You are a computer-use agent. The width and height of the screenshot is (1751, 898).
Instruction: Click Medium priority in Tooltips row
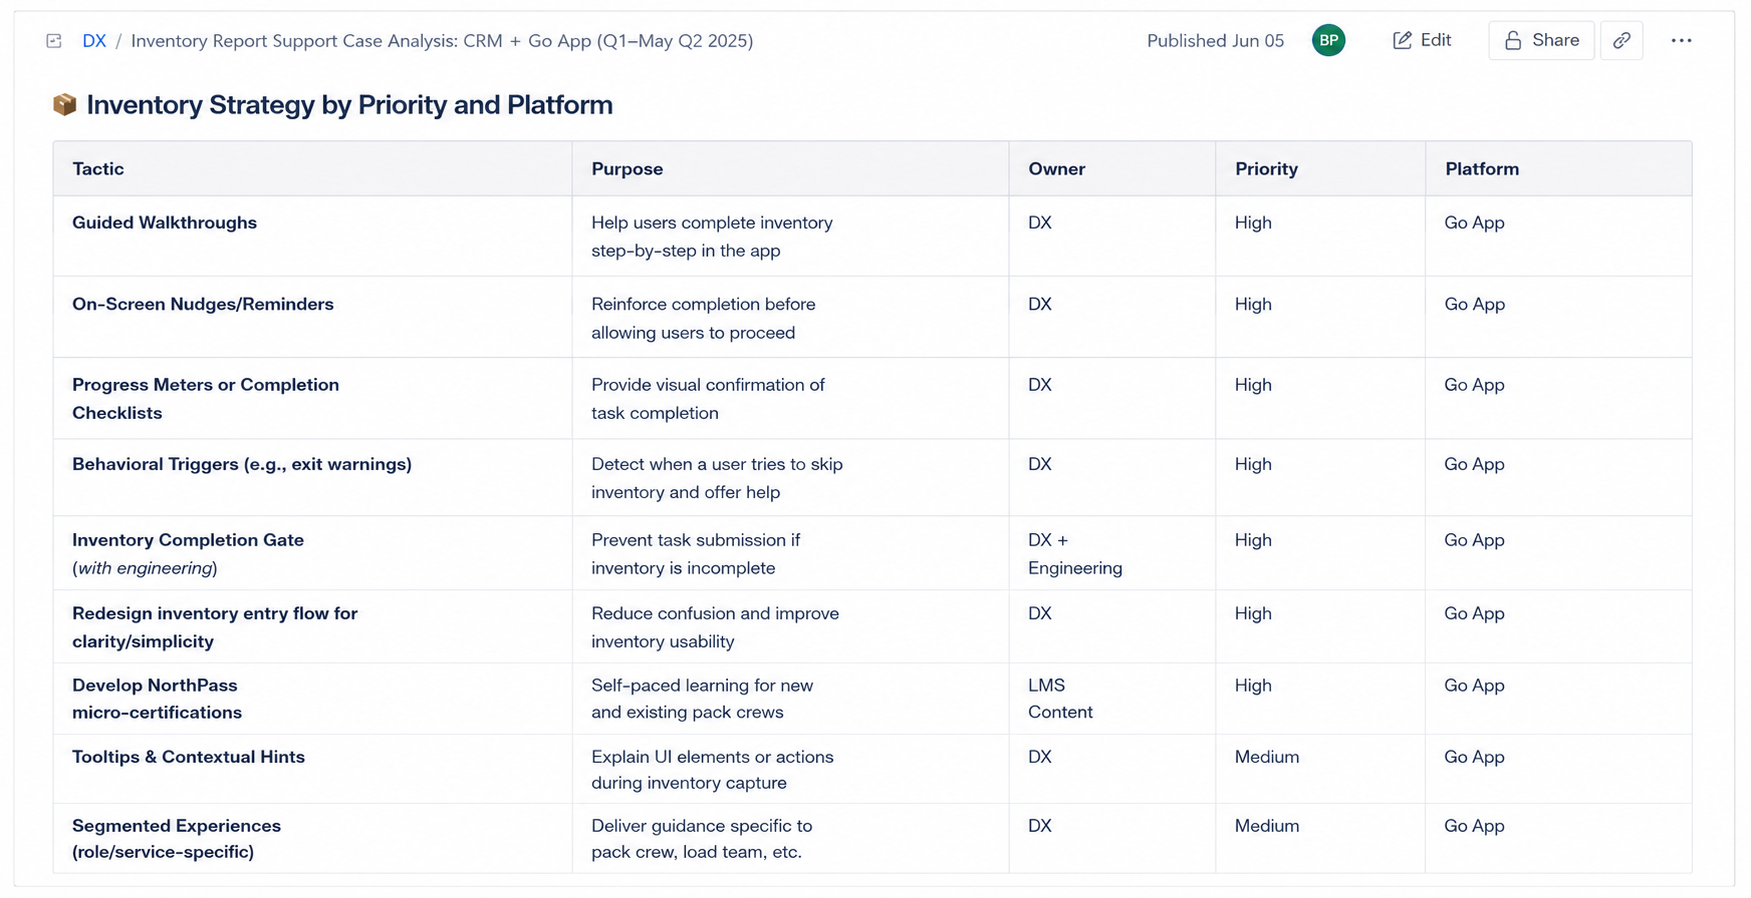click(1320, 769)
